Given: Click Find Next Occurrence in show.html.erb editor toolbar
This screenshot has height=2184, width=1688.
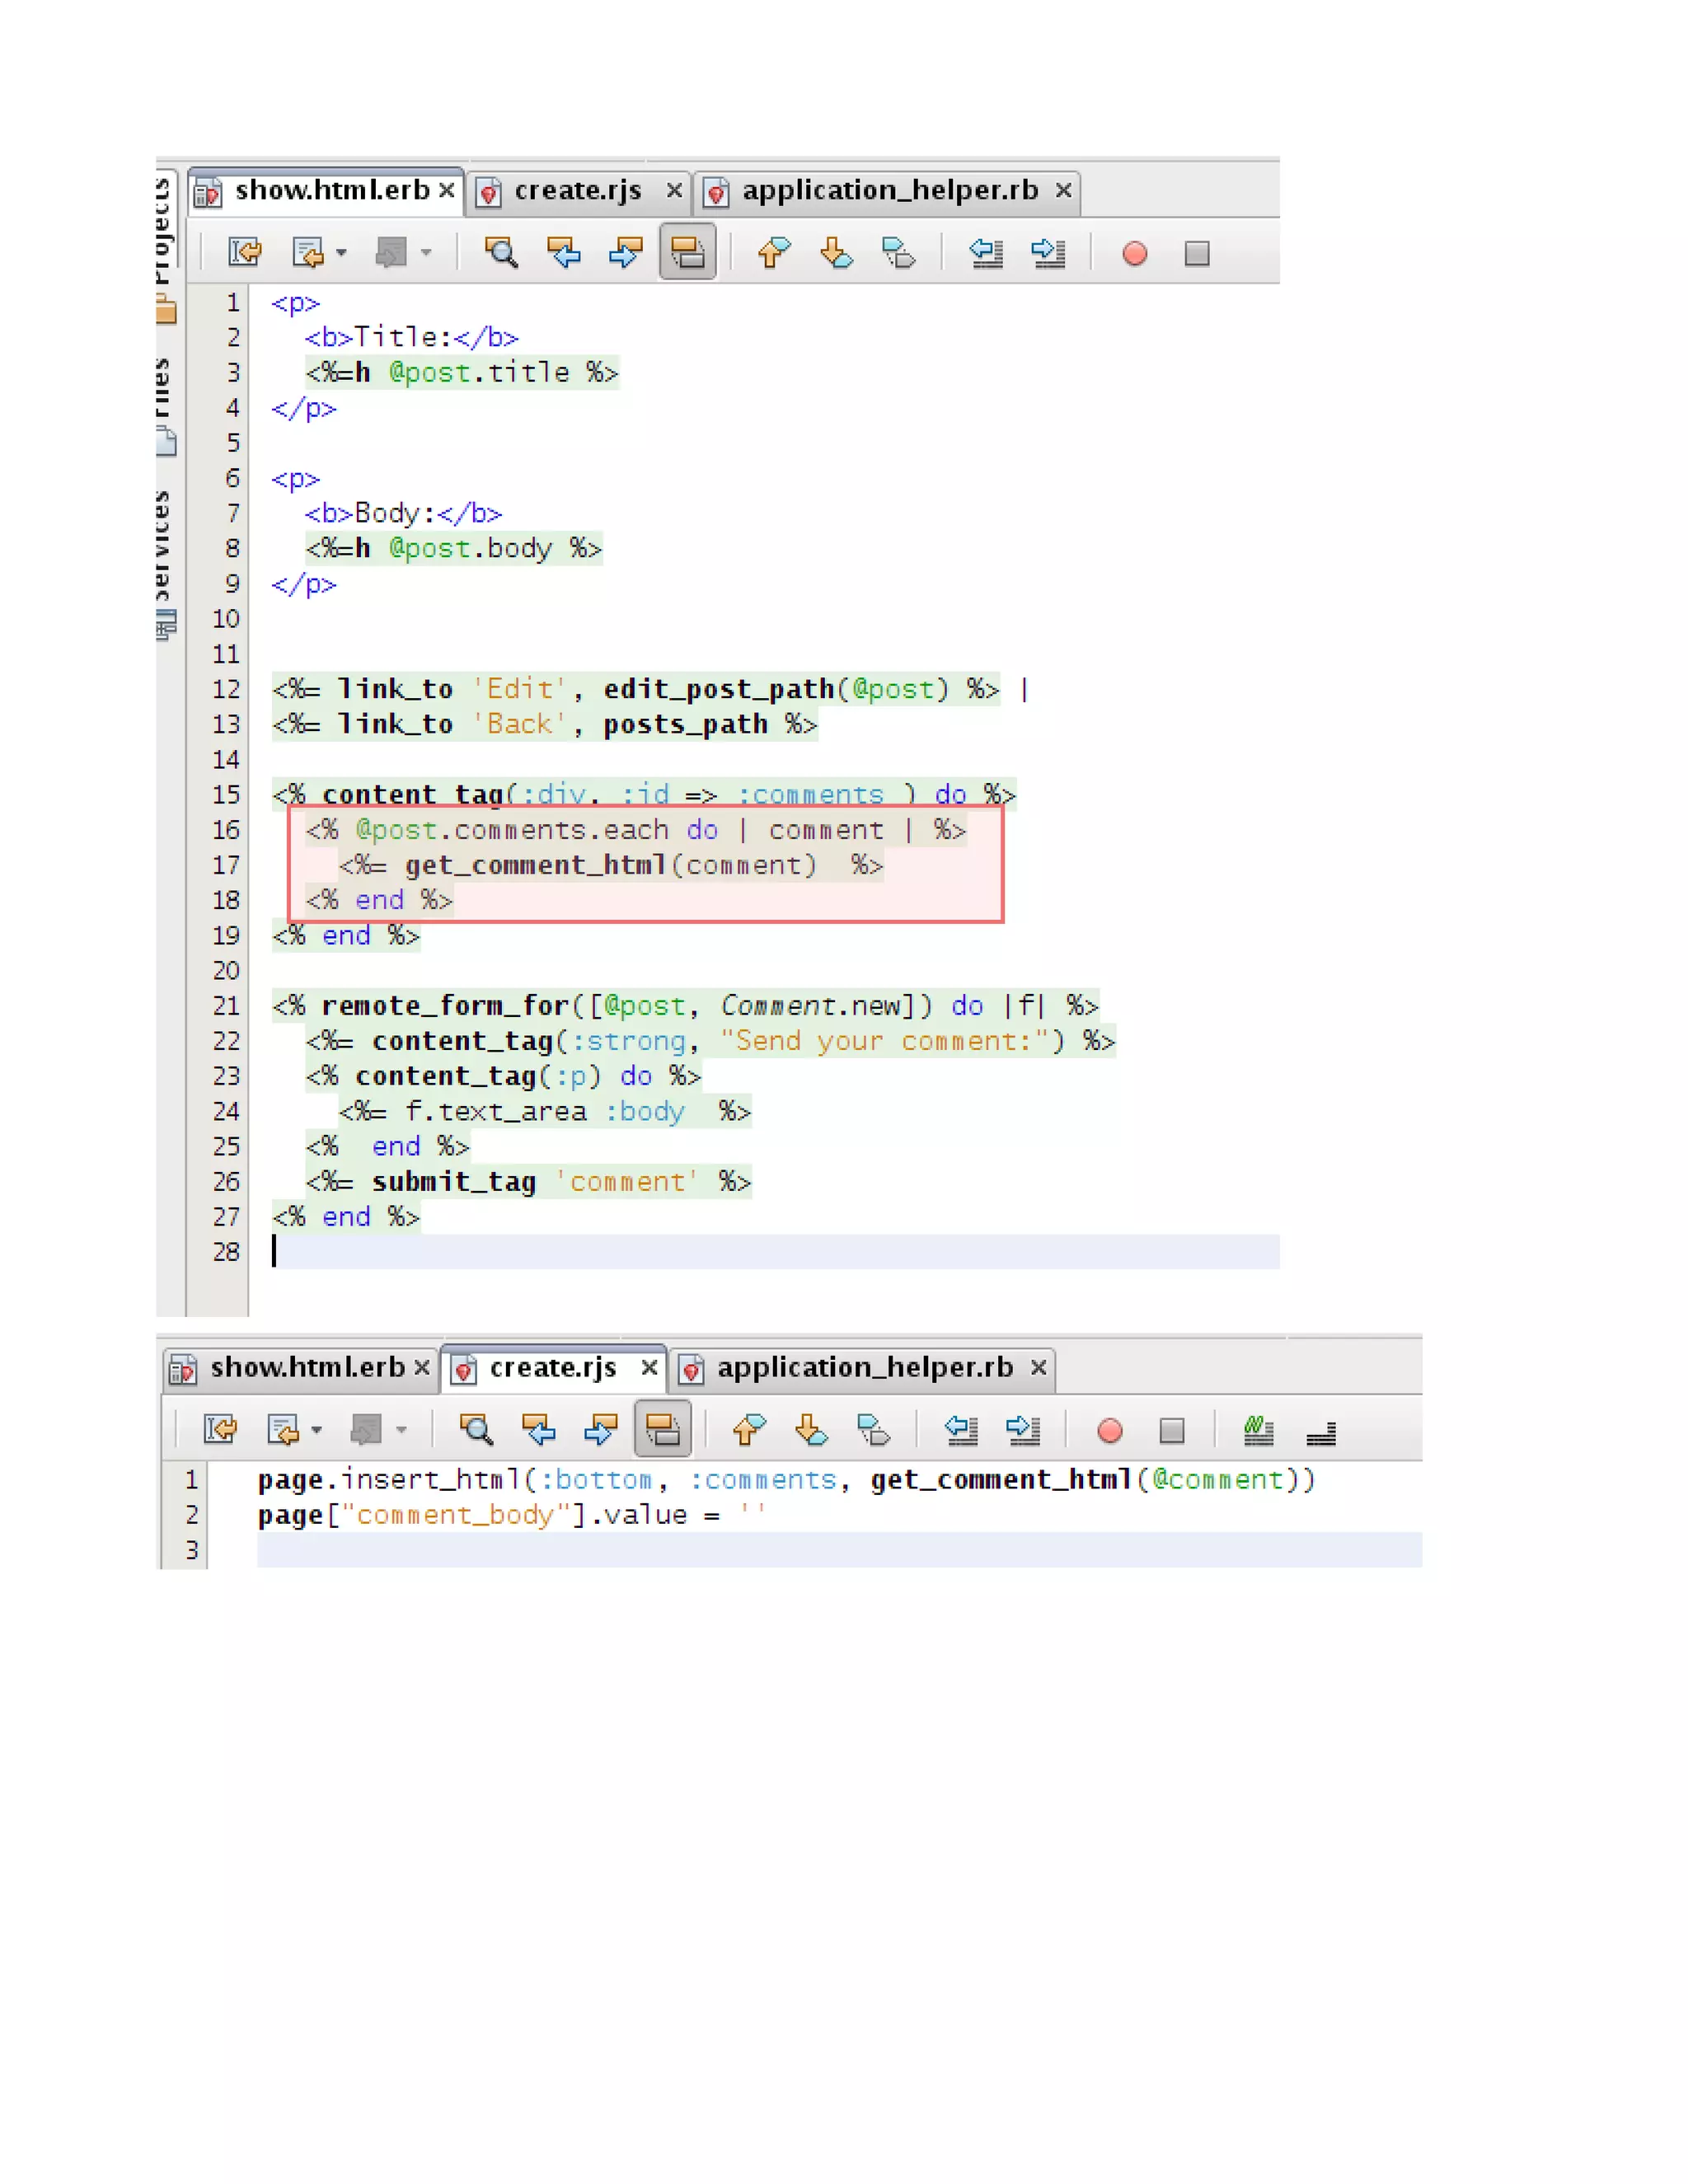Looking at the screenshot, I should [626, 252].
